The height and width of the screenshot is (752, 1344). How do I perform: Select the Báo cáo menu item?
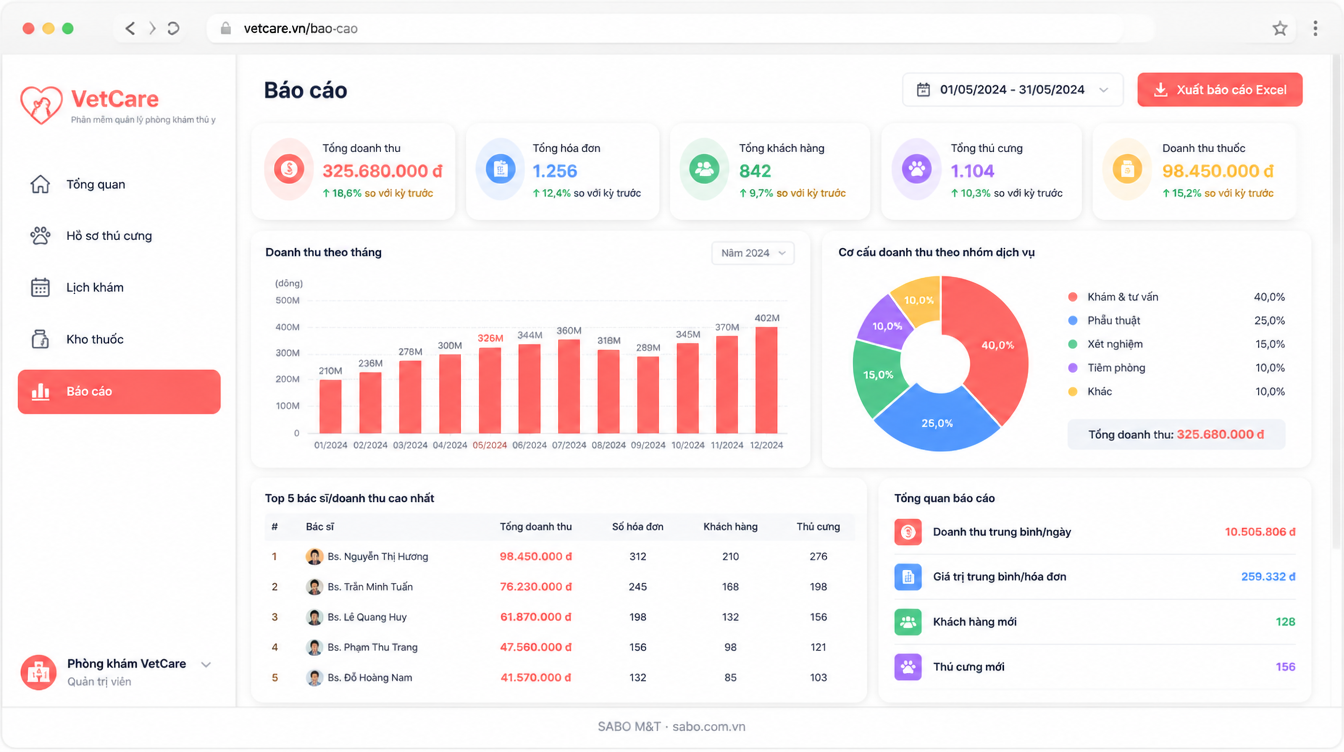coord(119,392)
